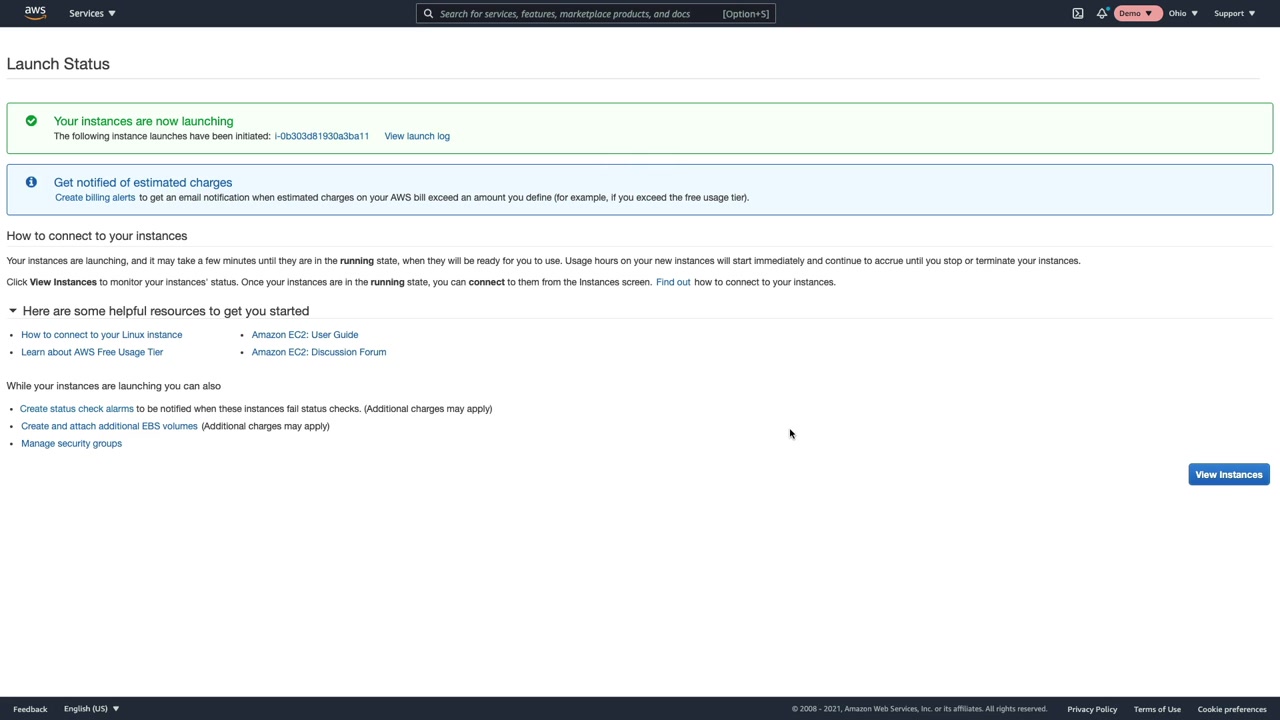
Task: Visit Amazon EC2: Discussion Forum
Action: (319, 352)
